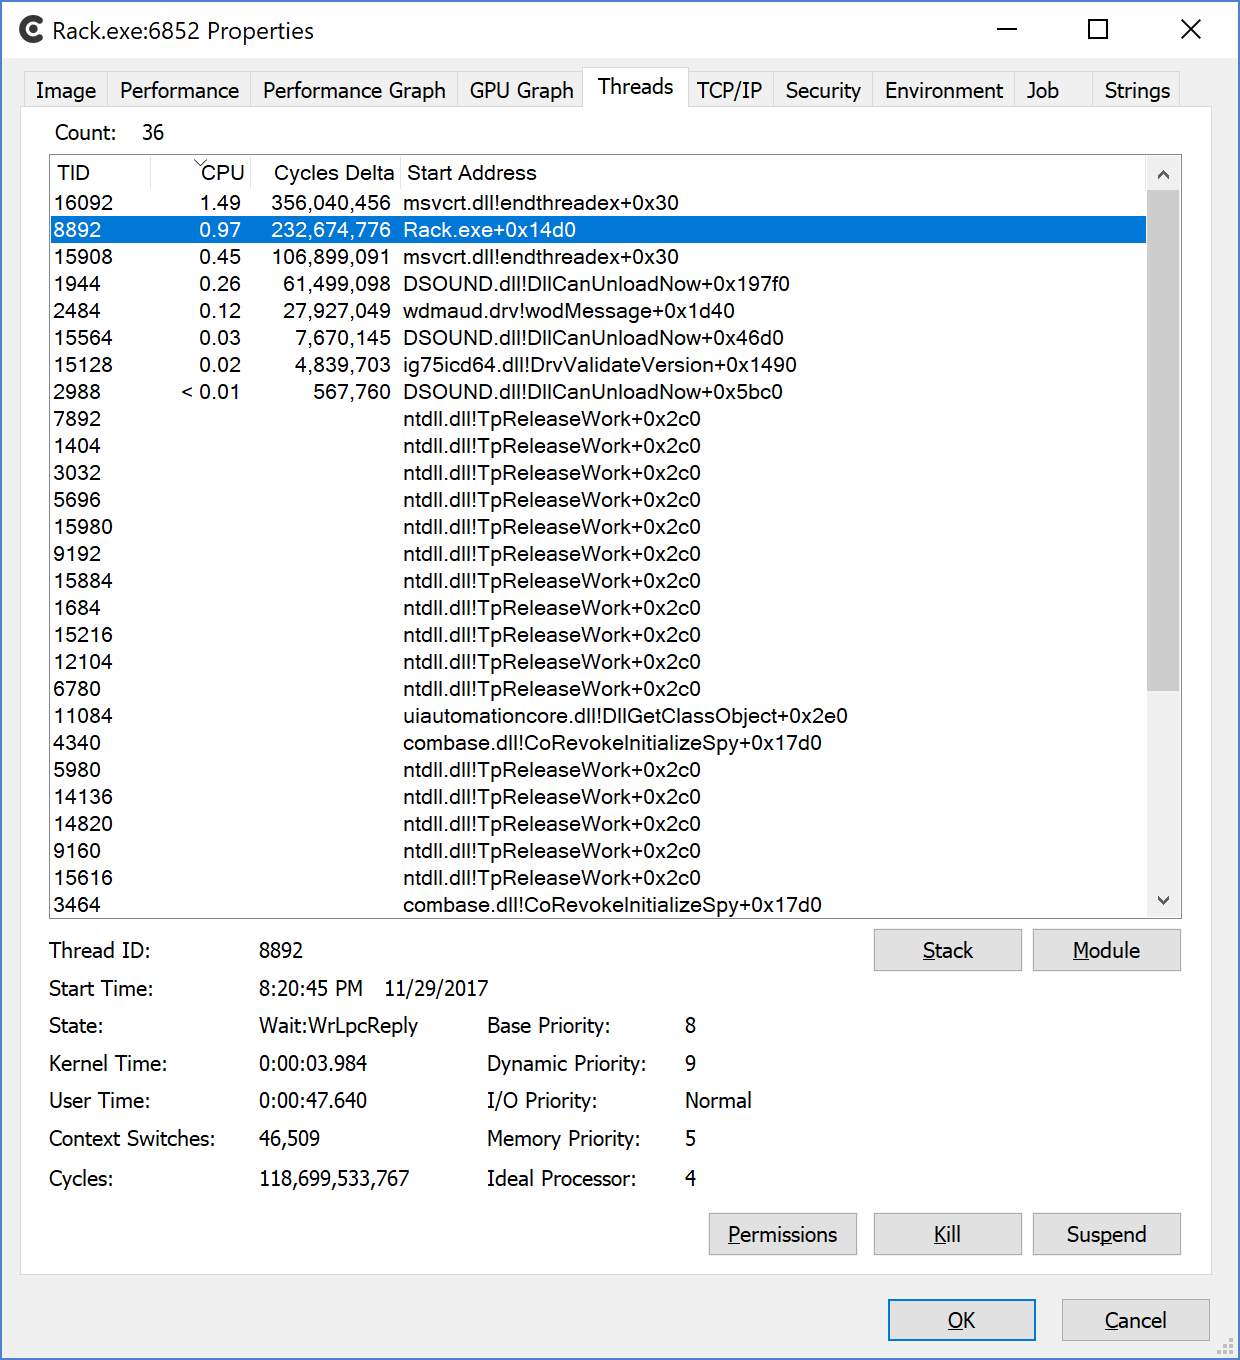Select thread row 14820
This screenshot has width=1240, height=1360.
click(598, 824)
